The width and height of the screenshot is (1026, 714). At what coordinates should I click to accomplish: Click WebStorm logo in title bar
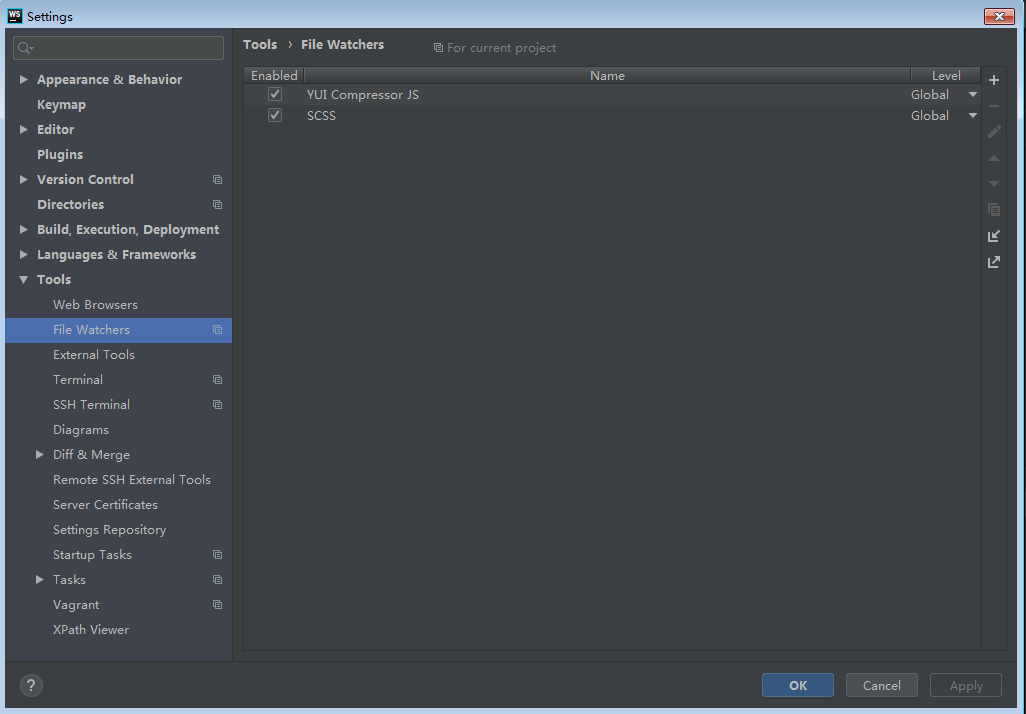(x=15, y=16)
